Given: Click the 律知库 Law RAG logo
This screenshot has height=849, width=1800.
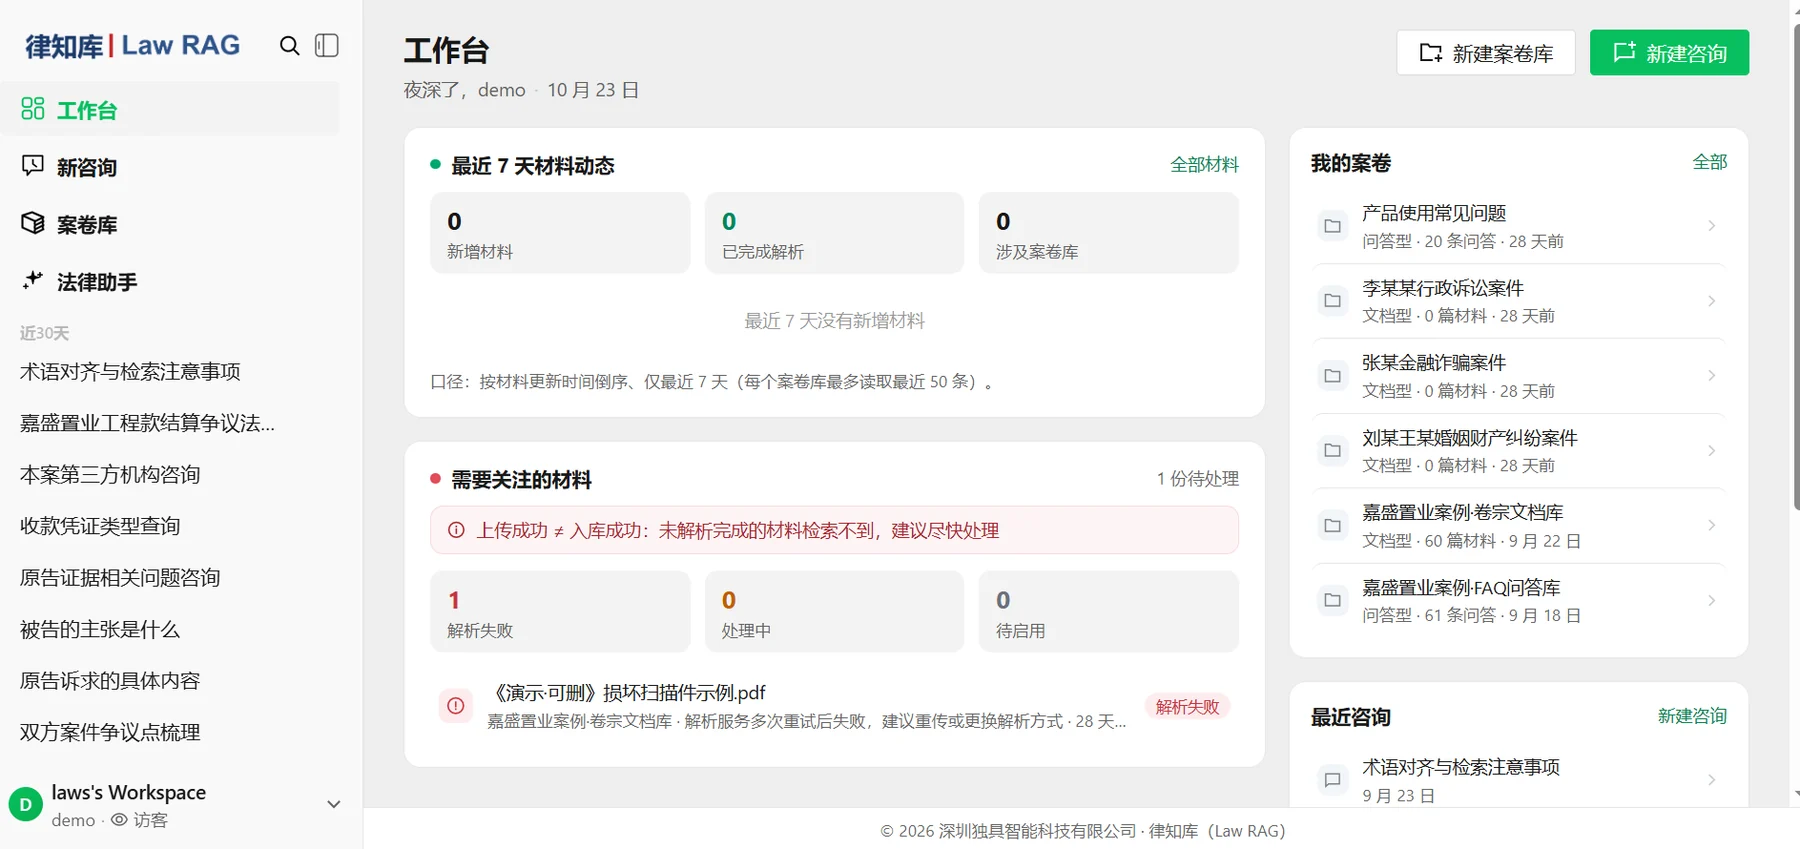Looking at the screenshot, I should 133,46.
